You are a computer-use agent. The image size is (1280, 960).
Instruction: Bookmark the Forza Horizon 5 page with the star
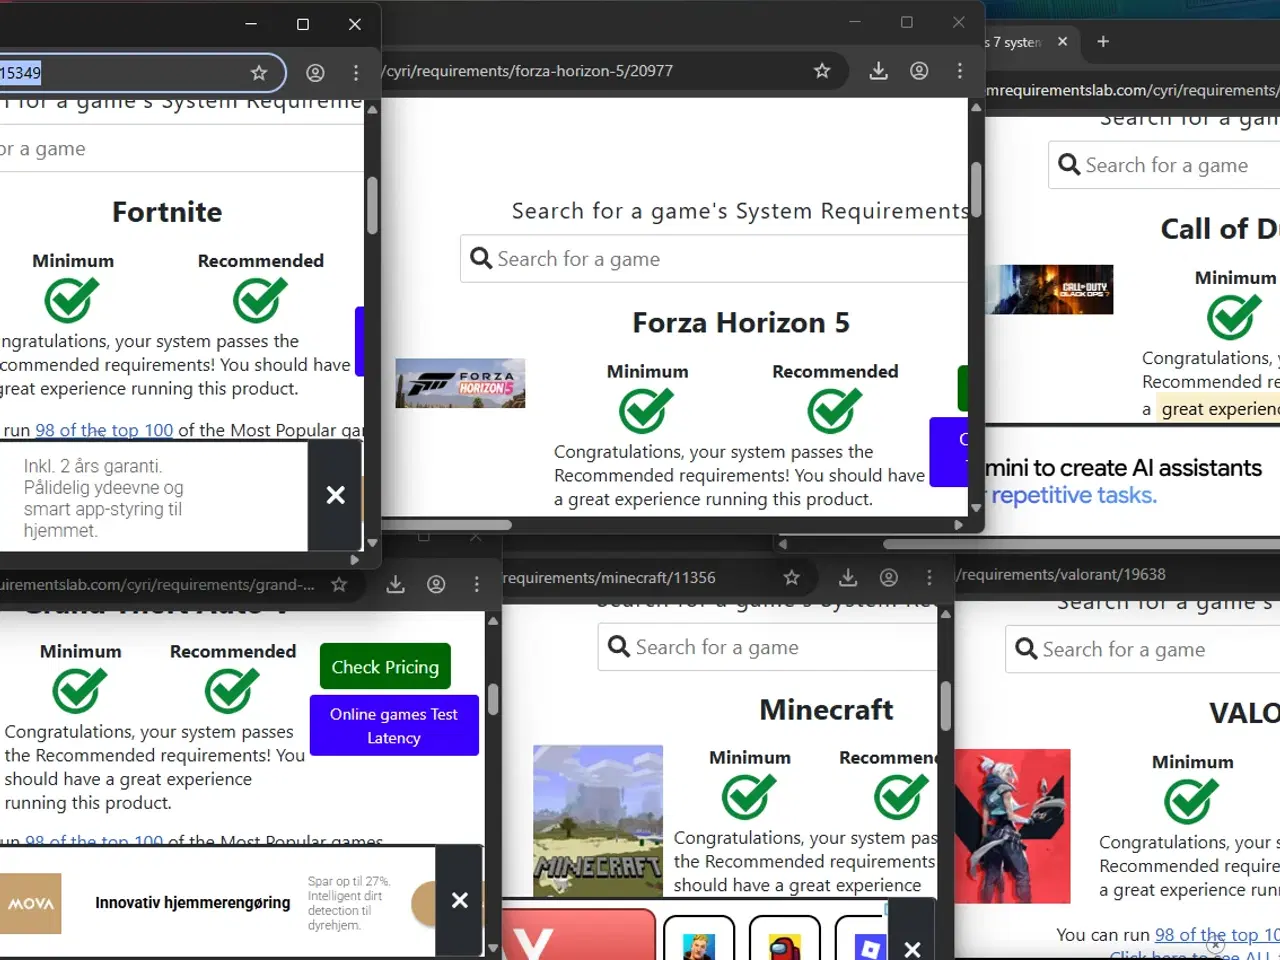click(822, 71)
